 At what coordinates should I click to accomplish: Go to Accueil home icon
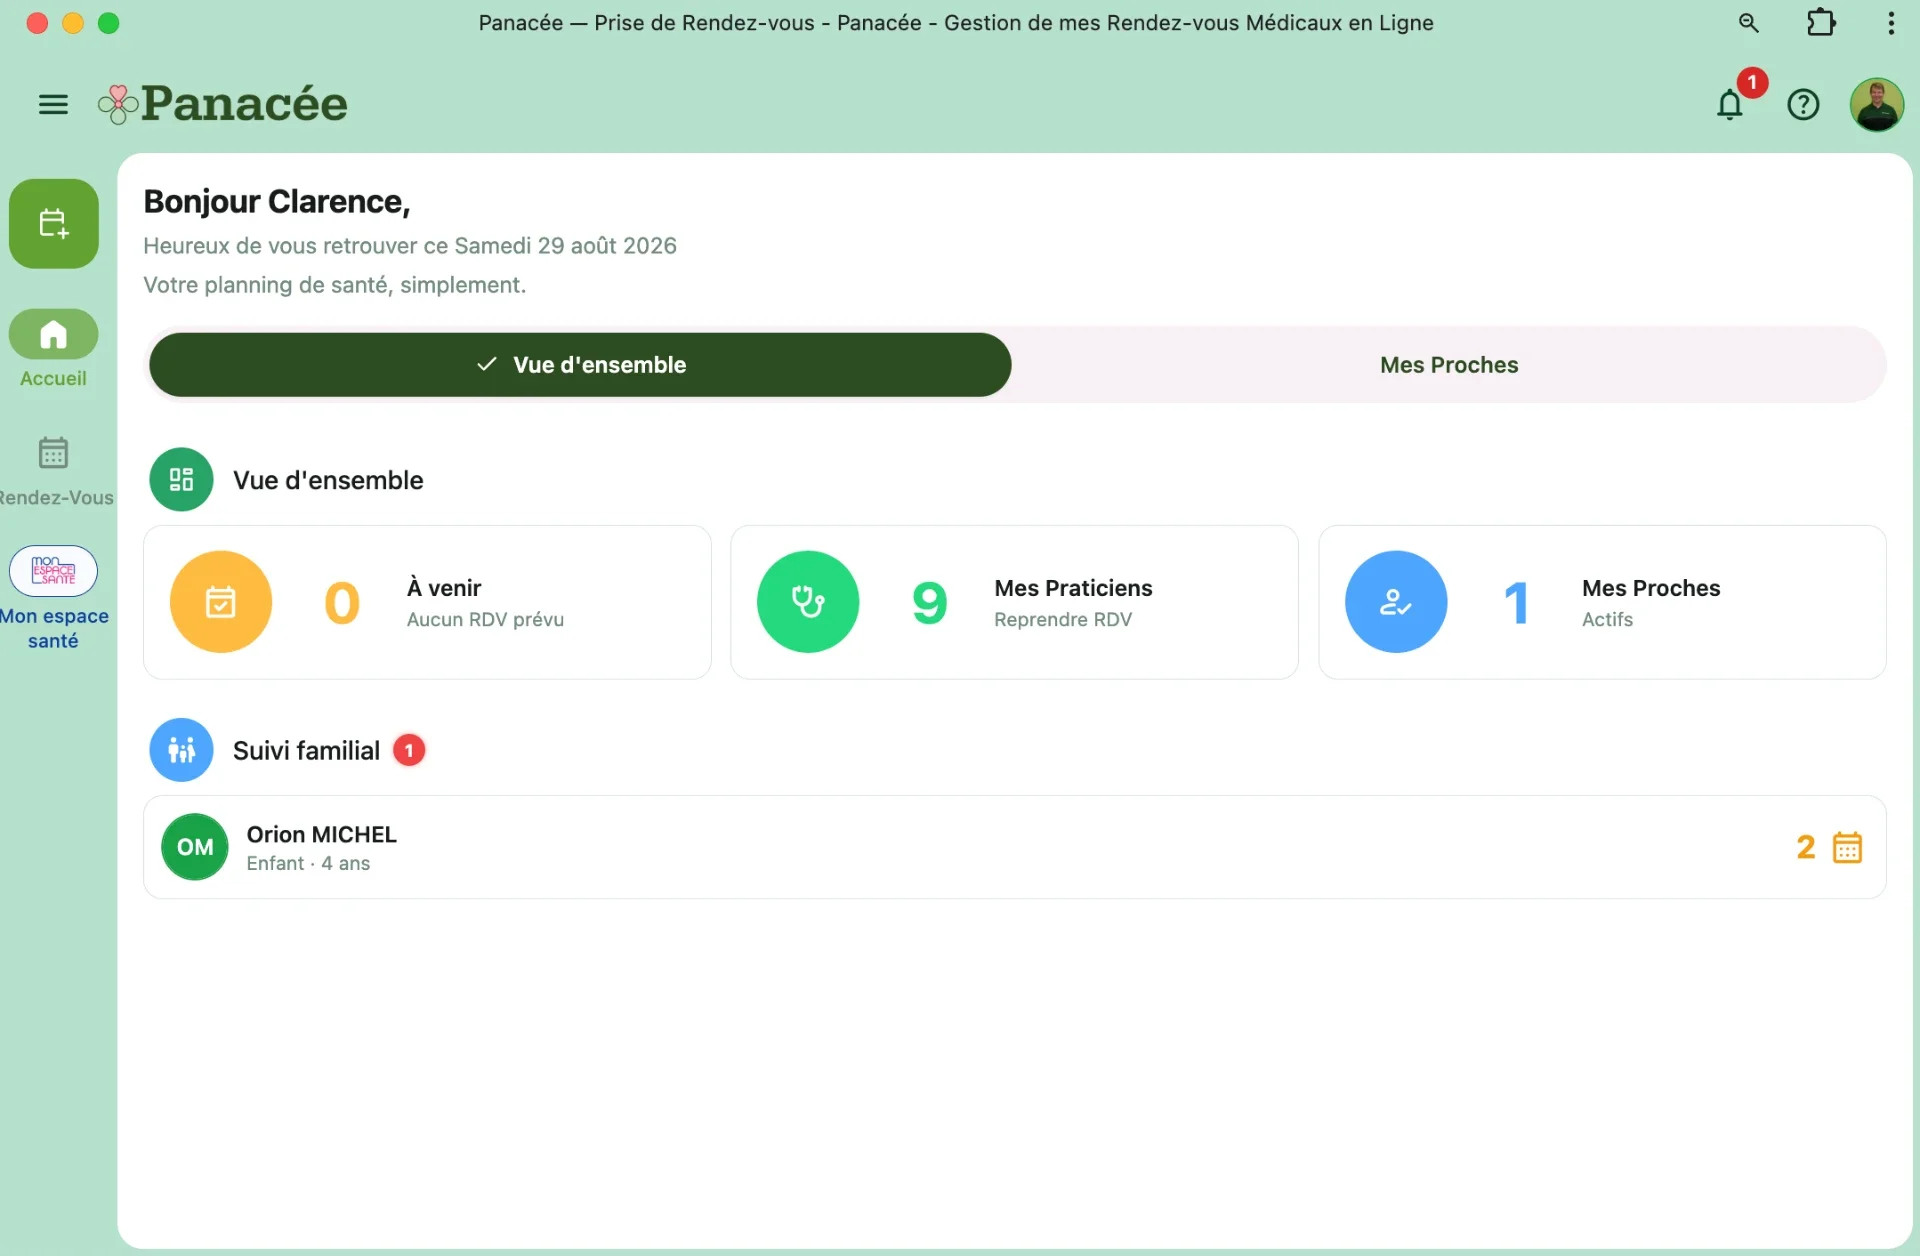point(54,334)
